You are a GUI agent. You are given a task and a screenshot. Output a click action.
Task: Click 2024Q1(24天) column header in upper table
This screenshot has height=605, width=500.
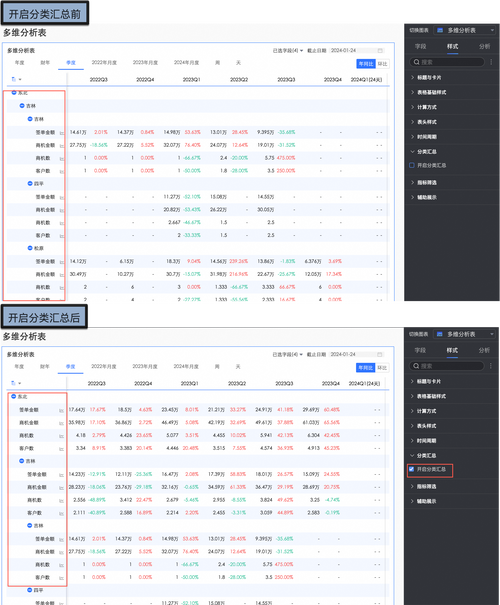366,79
